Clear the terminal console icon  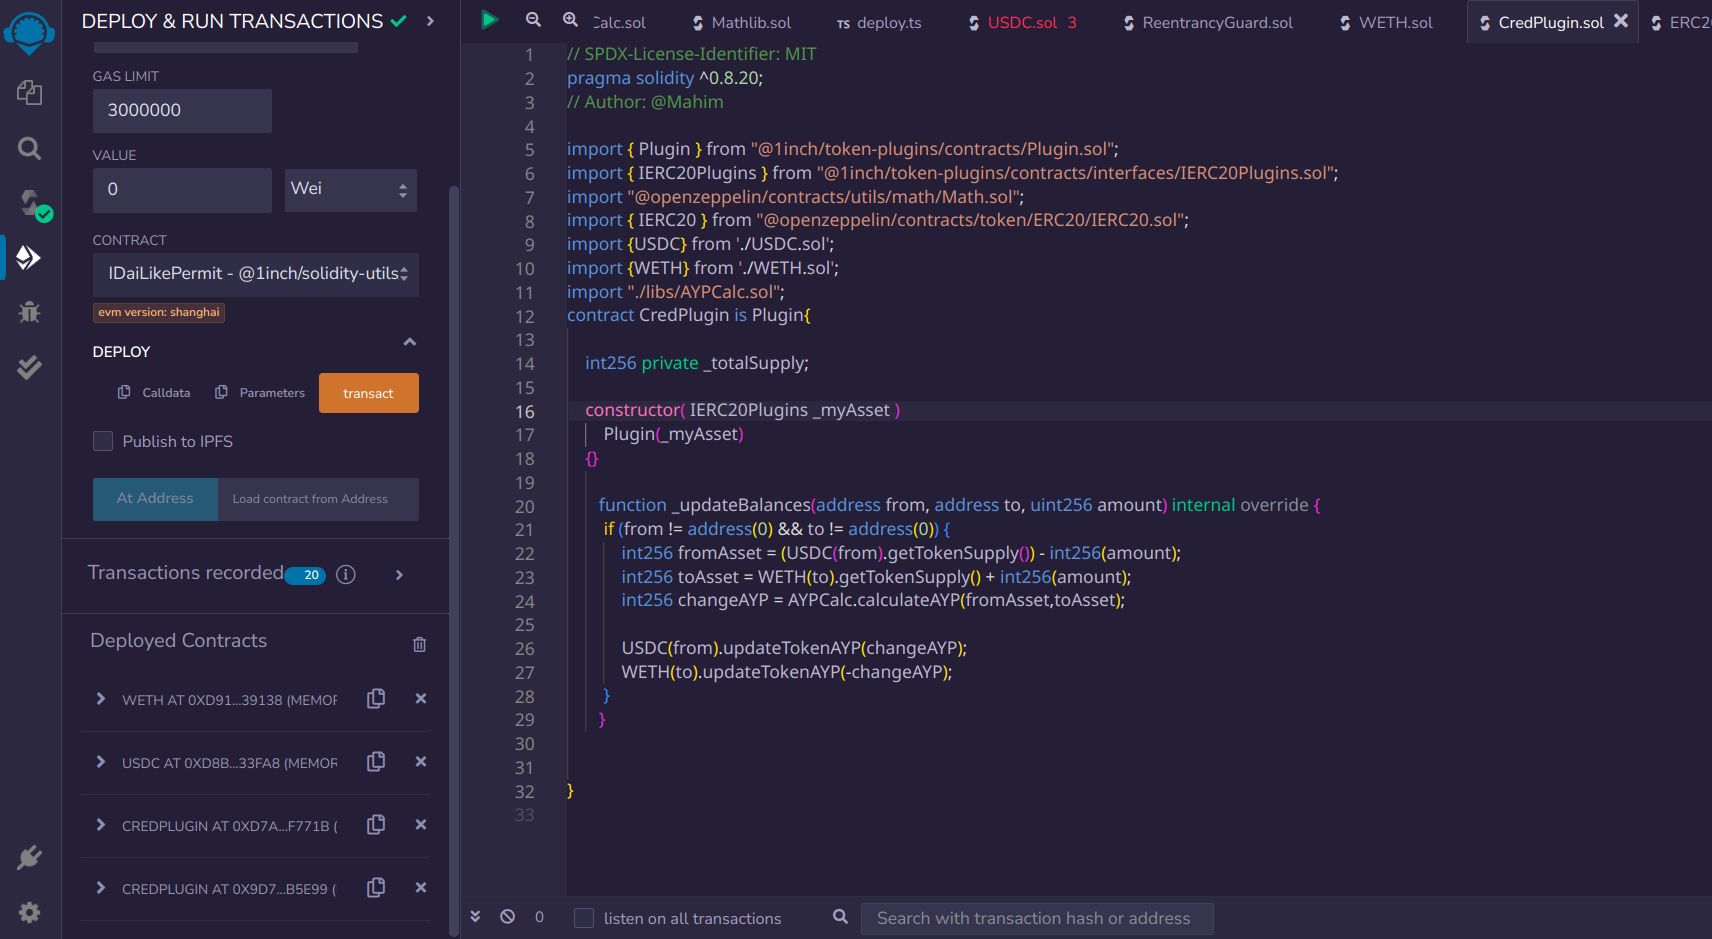click(508, 916)
